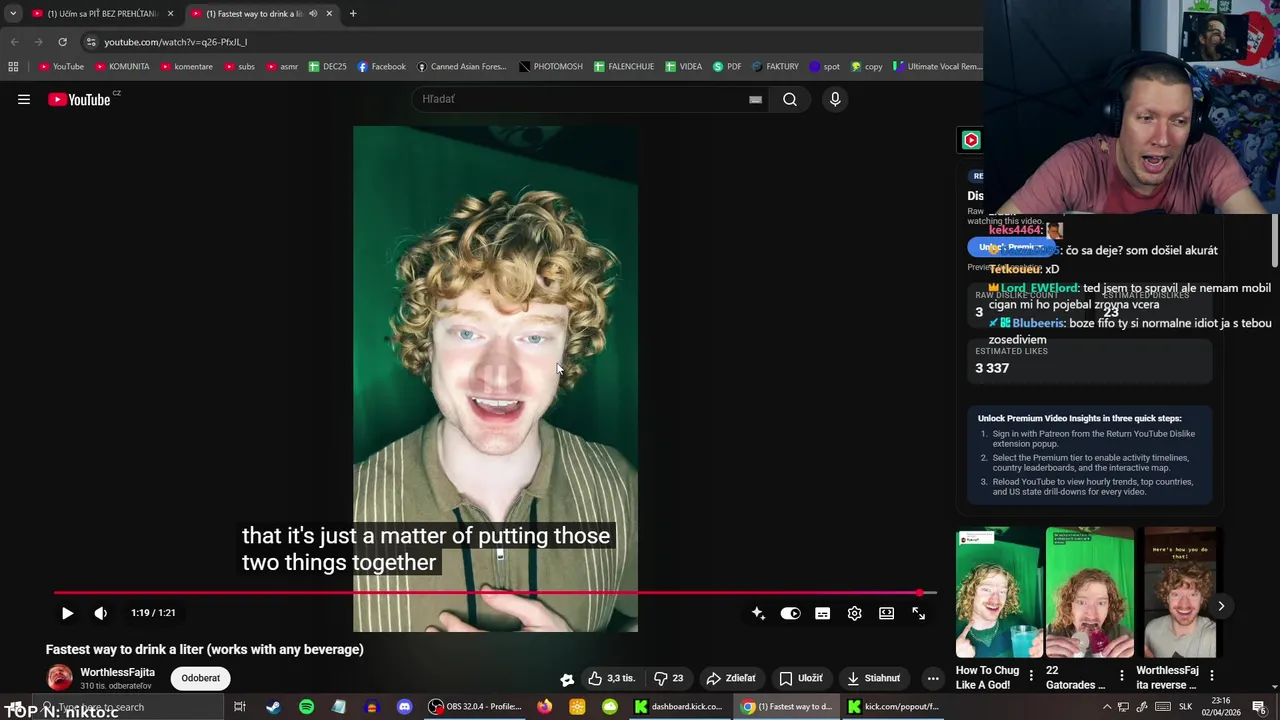The width and height of the screenshot is (1280, 720).
Task: Open Steam from the taskbar
Action: tap(273, 707)
